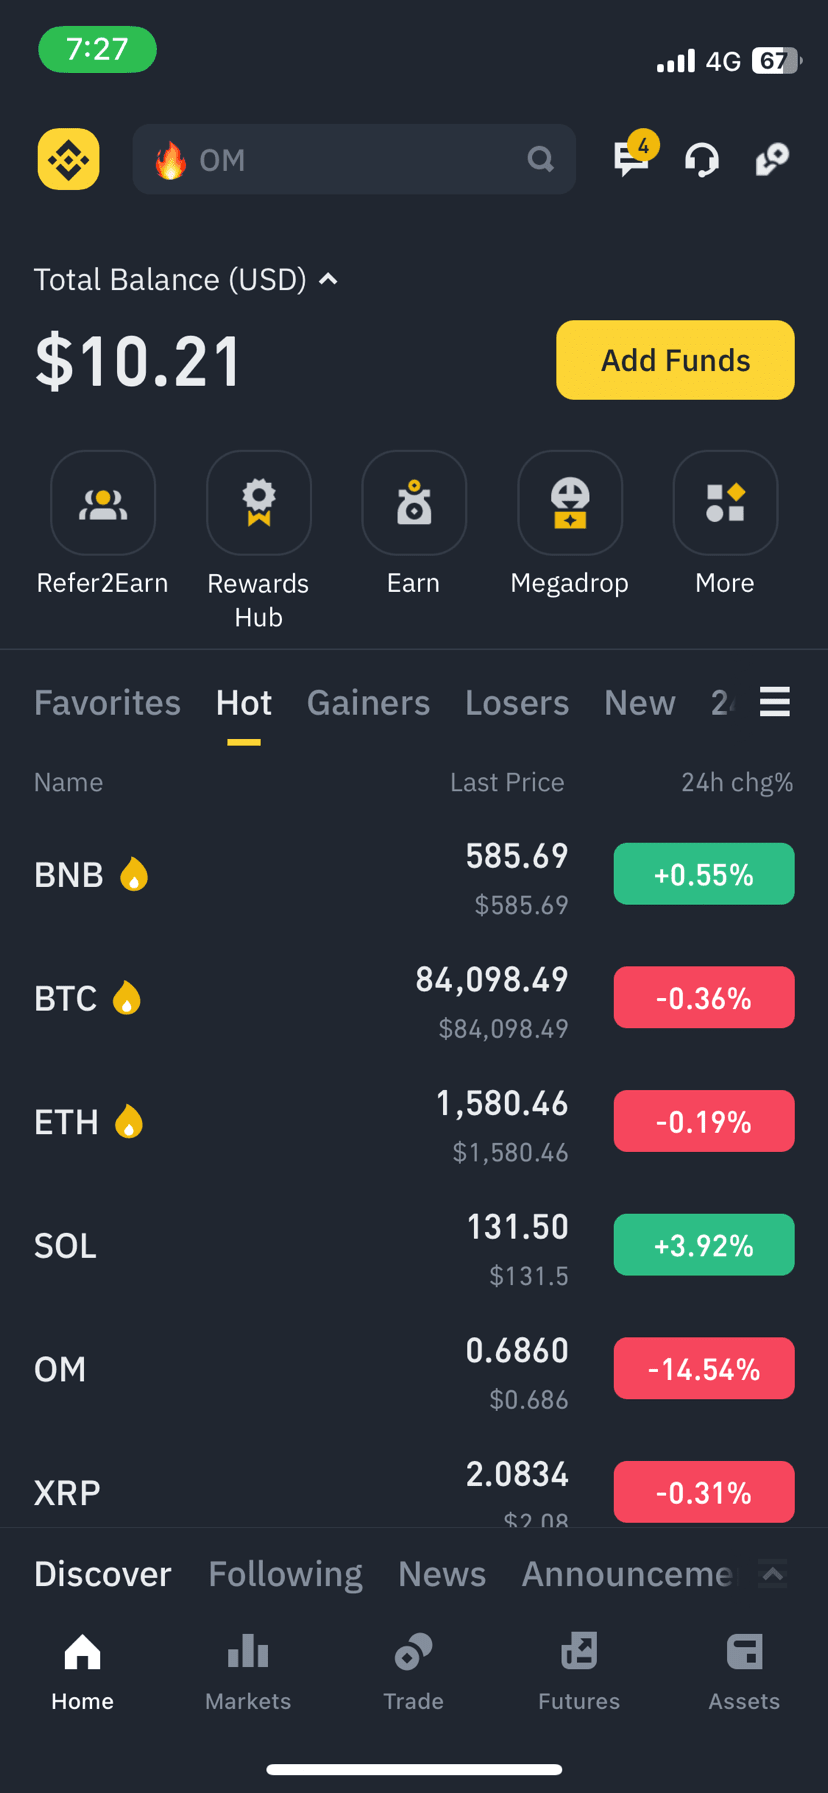The height and width of the screenshot is (1793, 828).
Task: Select the BTC row in the list
Action: [x=414, y=998]
